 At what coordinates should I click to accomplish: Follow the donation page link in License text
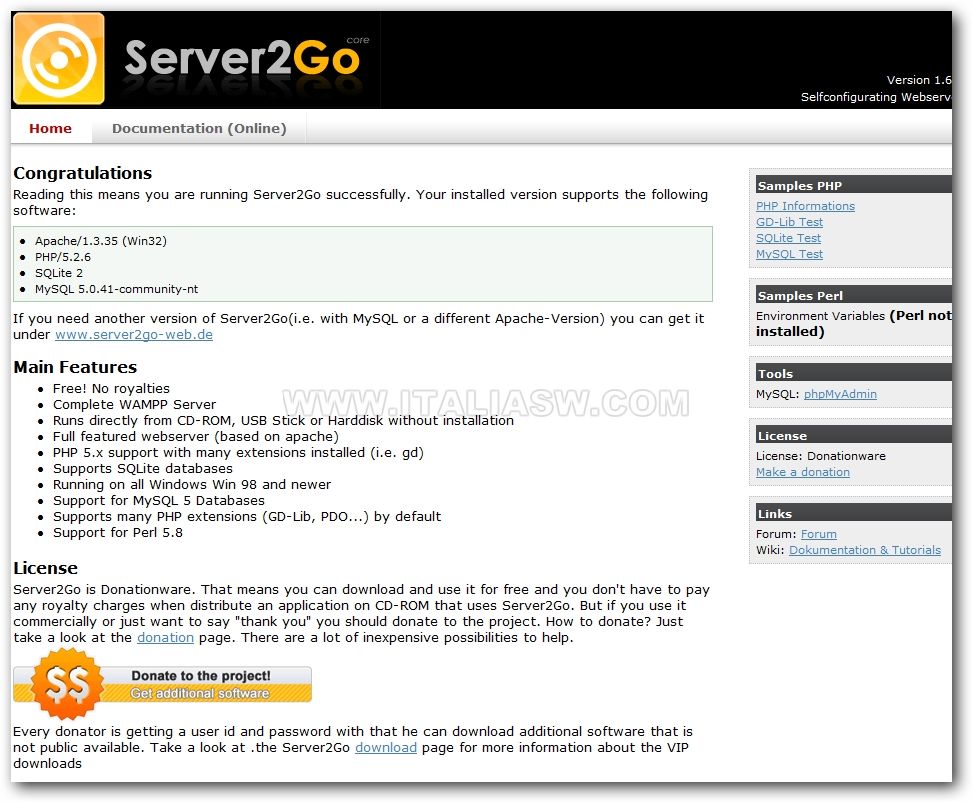click(x=166, y=638)
